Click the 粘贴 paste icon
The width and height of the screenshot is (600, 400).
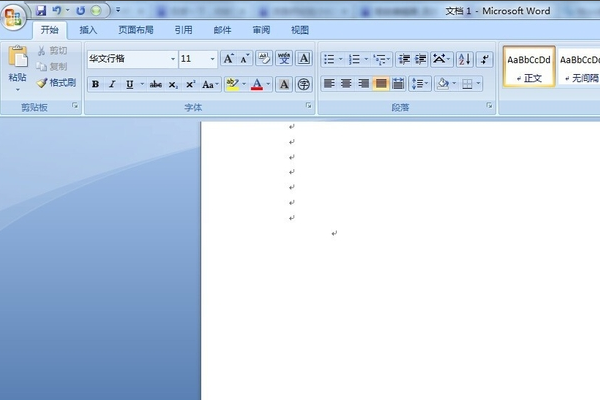[x=18, y=57]
